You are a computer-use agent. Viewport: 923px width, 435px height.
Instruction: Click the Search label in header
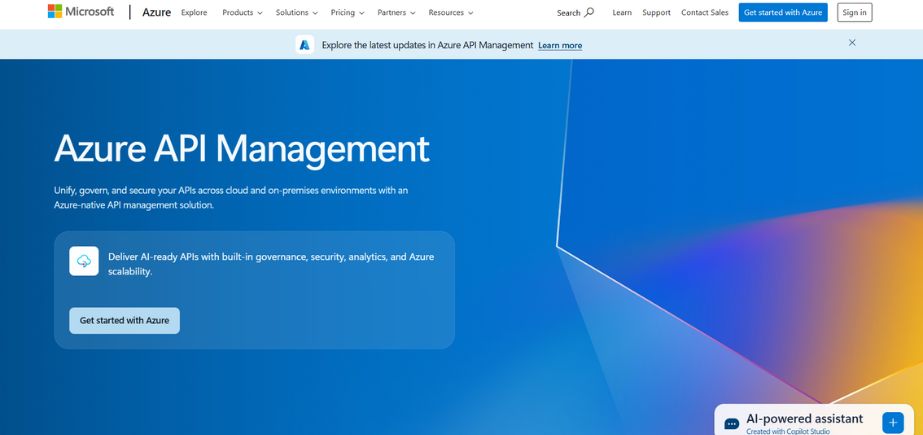[x=569, y=12]
